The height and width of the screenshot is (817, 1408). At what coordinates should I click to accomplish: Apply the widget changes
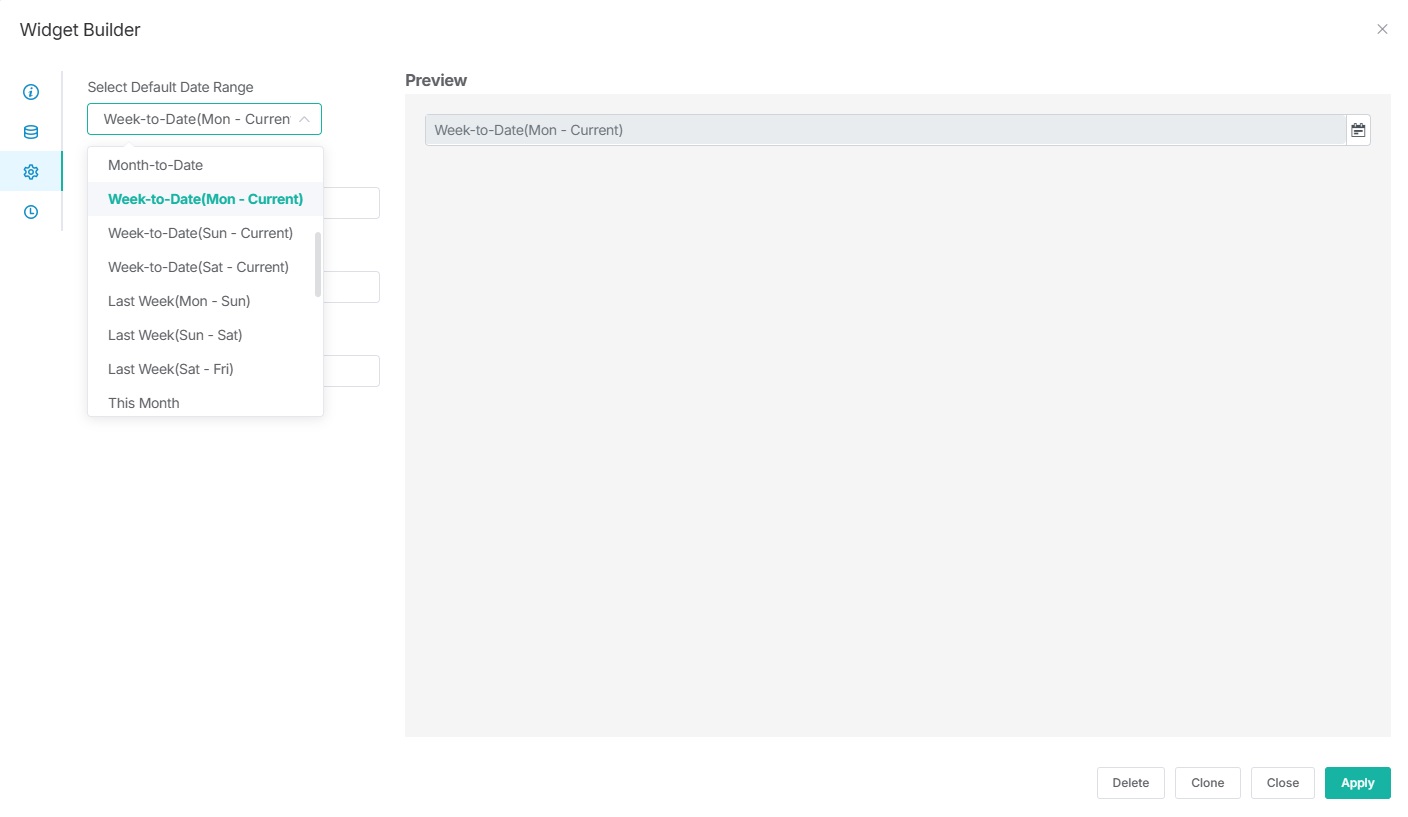(1357, 783)
